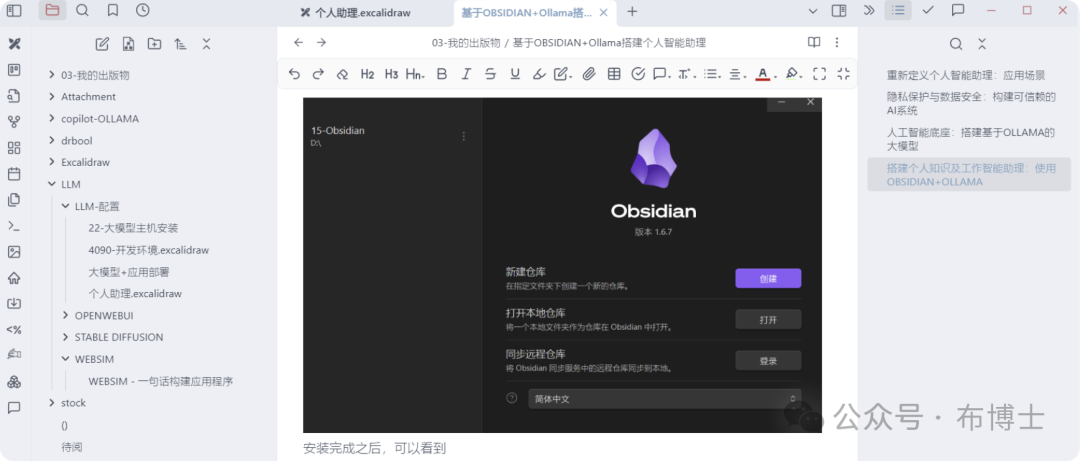Open the callout comment dropdown
This screenshot has width=1080, height=461.
pos(663,74)
